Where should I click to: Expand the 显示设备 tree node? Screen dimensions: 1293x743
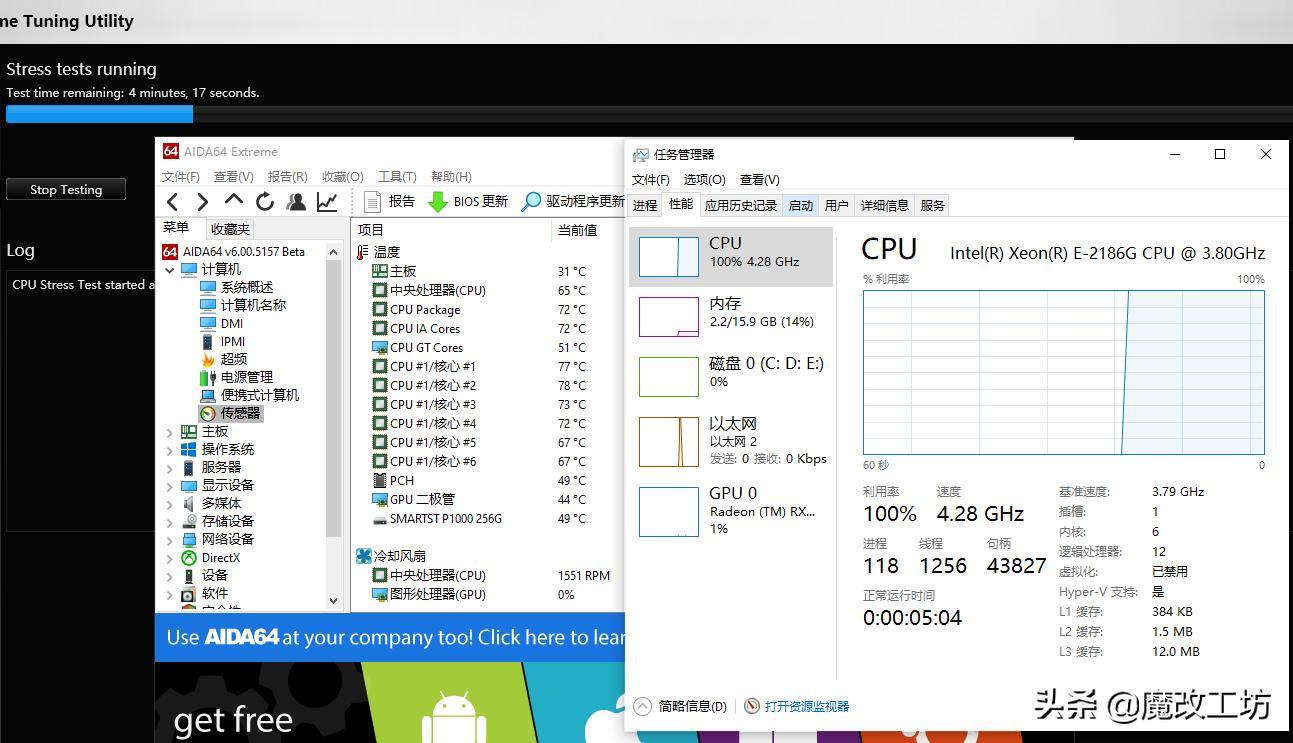pyautogui.click(x=169, y=486)
